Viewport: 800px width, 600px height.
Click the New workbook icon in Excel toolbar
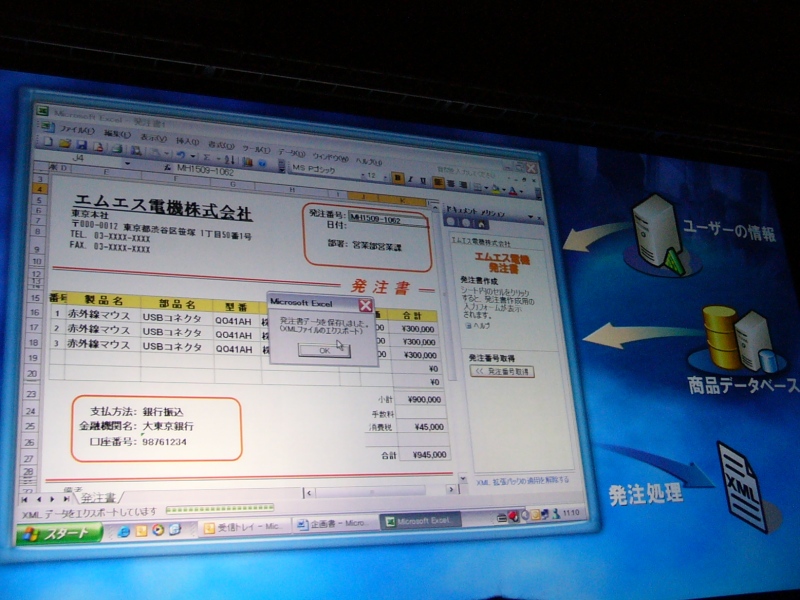click(x=48, y=141)
